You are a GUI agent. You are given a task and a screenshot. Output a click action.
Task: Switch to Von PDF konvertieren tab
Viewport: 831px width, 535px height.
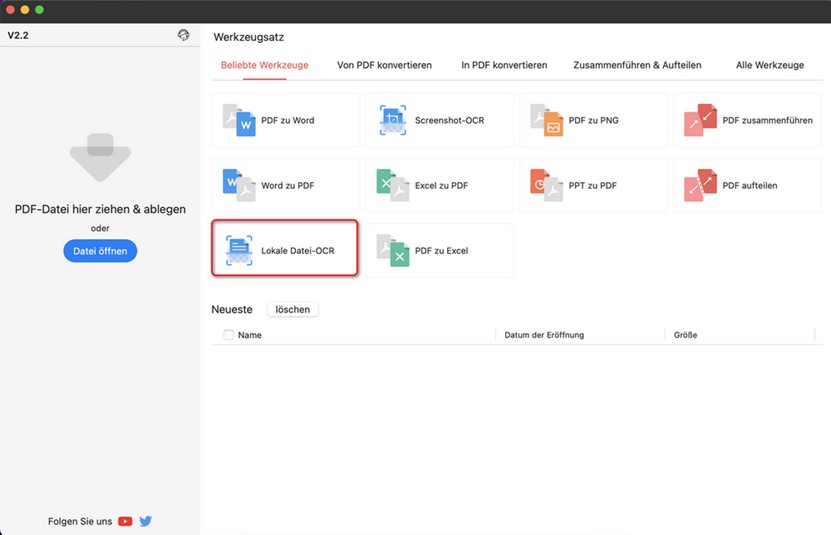[x=384, y=65]
